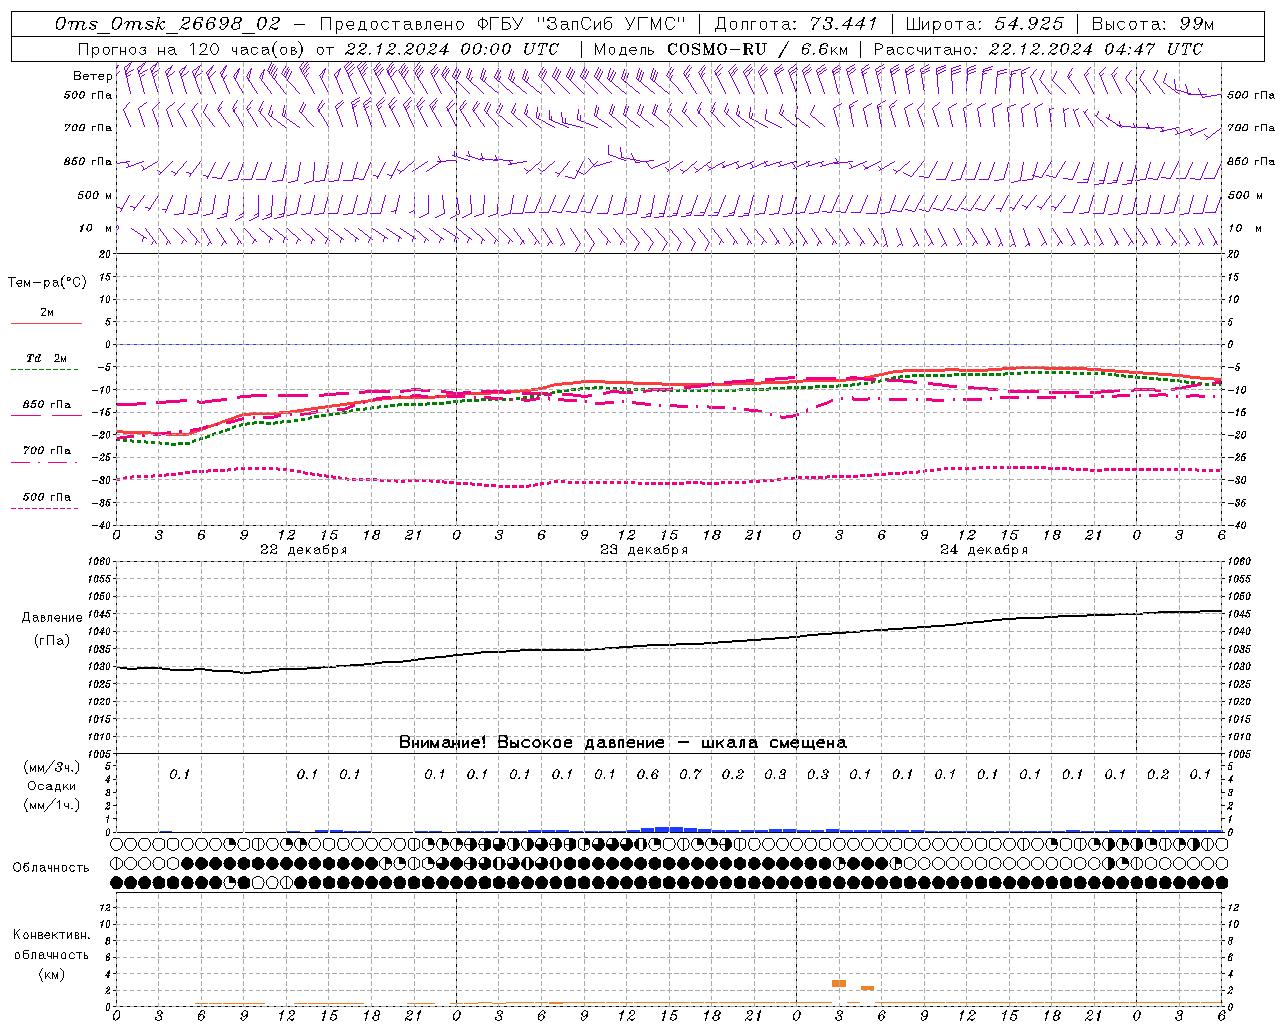Image resolution: width=1280 pixels, height=1024 pixels.
Task: Click the Высота: 99м value
Action: click(1153, 24)
